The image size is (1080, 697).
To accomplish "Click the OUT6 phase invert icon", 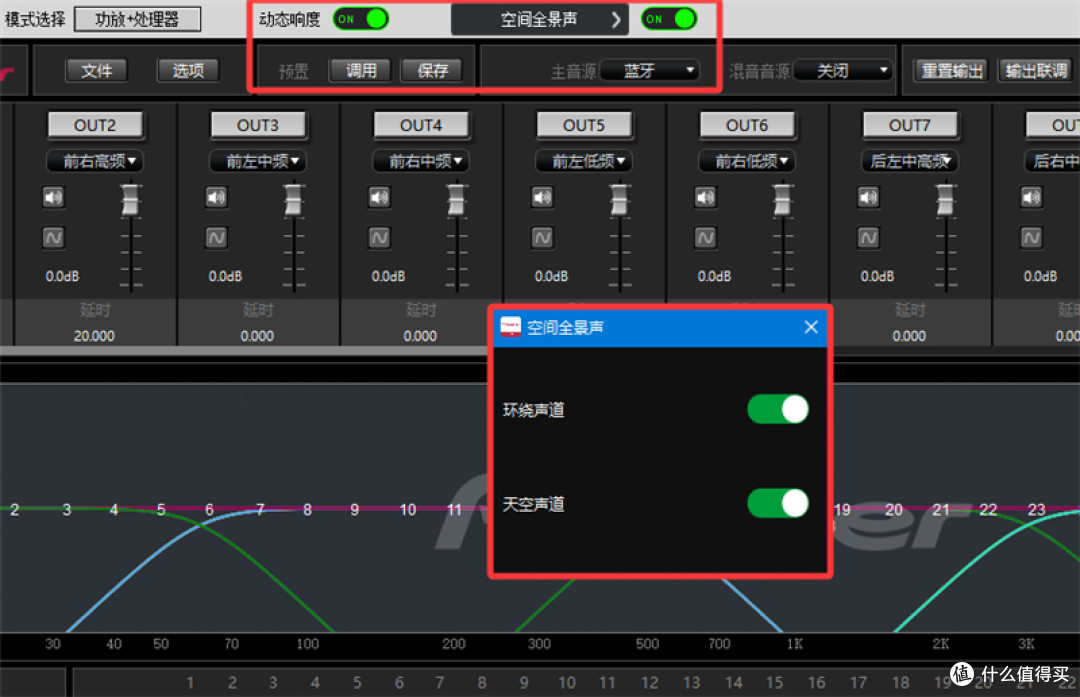I will pyautogui.click(x=705, y=238).
